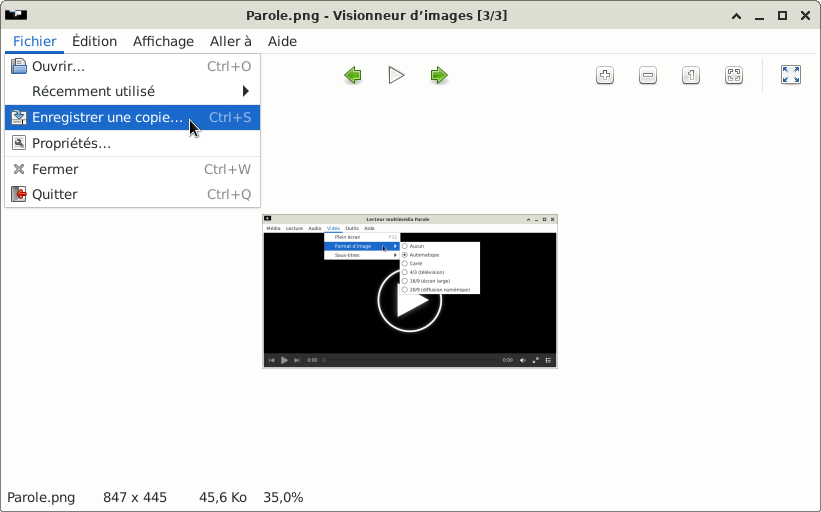
Task: Click the Propriétés wrench icon
Action: 19,143
